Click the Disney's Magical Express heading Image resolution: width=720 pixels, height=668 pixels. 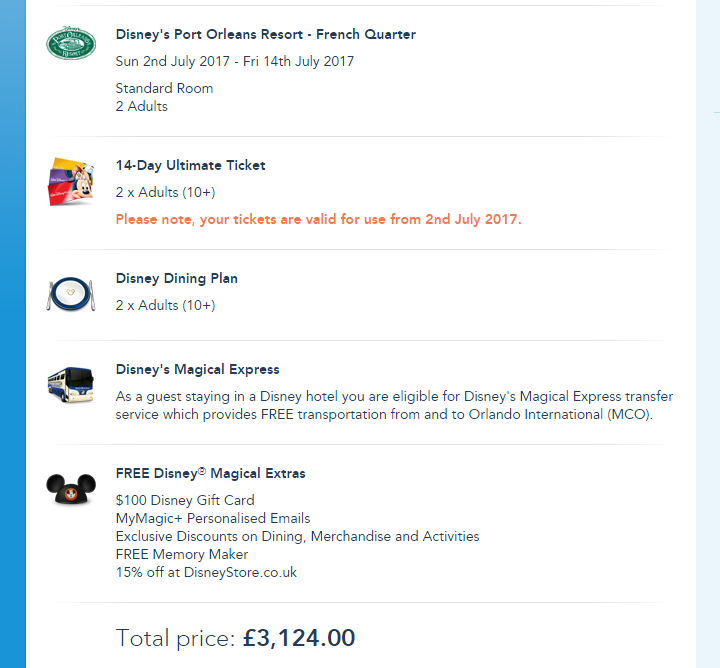[197, 370]
